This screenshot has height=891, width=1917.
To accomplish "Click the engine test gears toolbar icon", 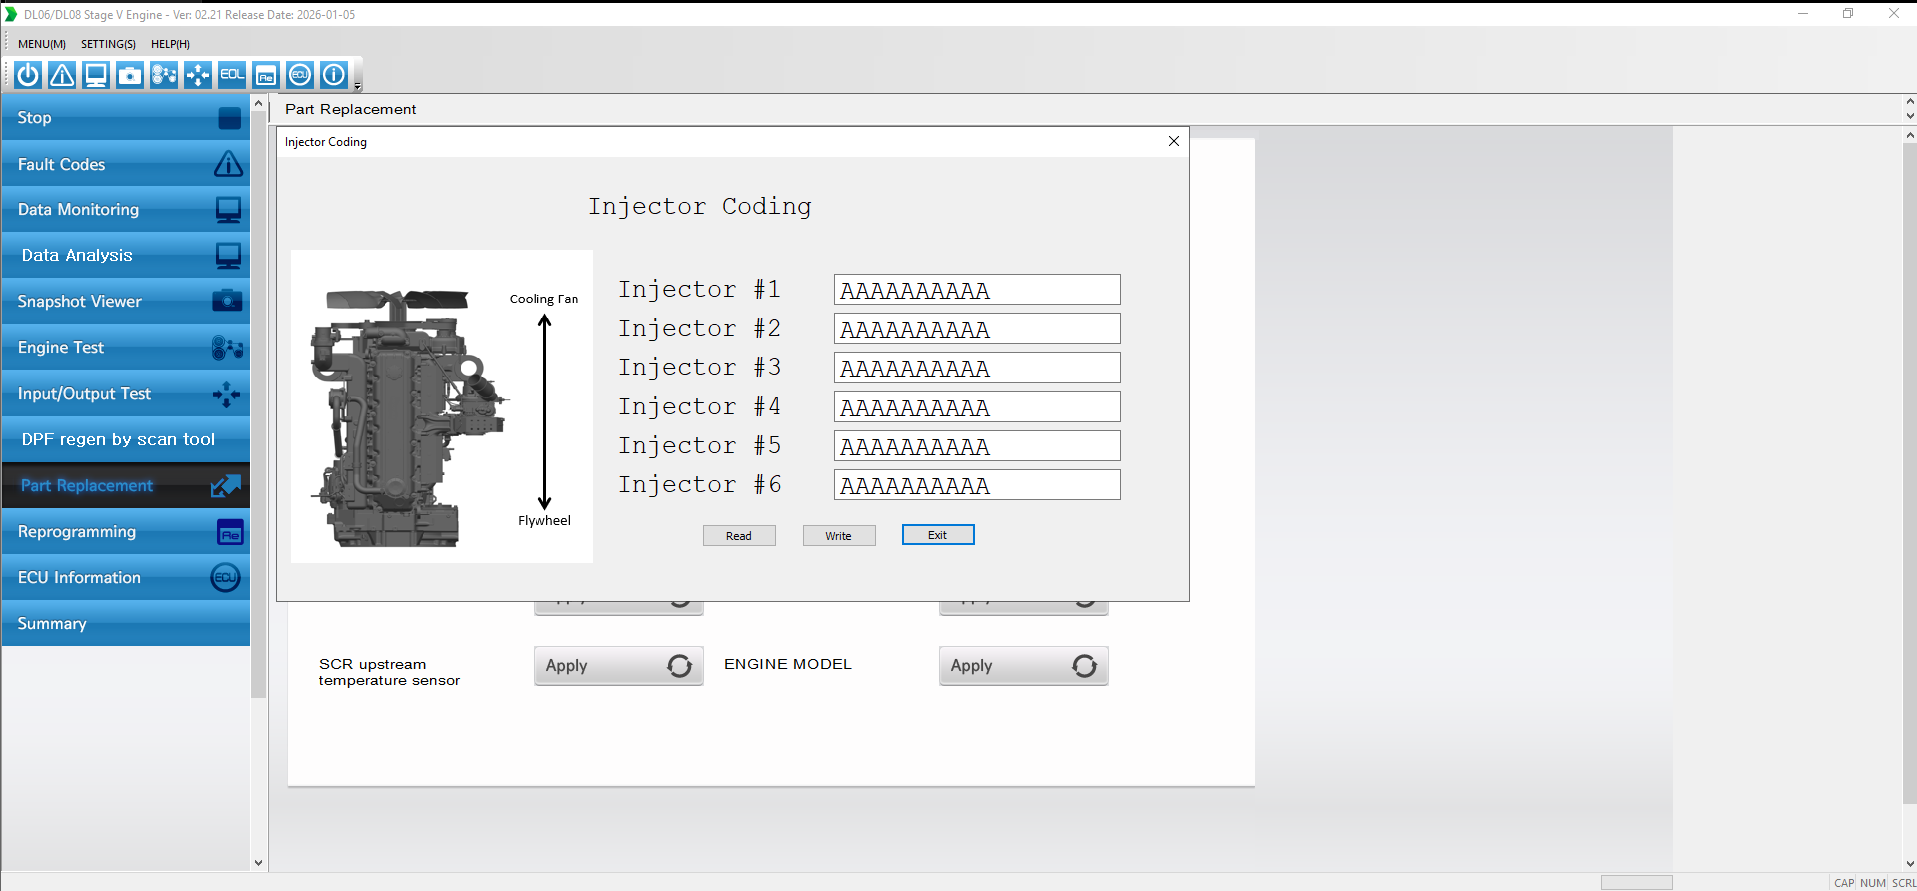I will (x=164, y=75).
